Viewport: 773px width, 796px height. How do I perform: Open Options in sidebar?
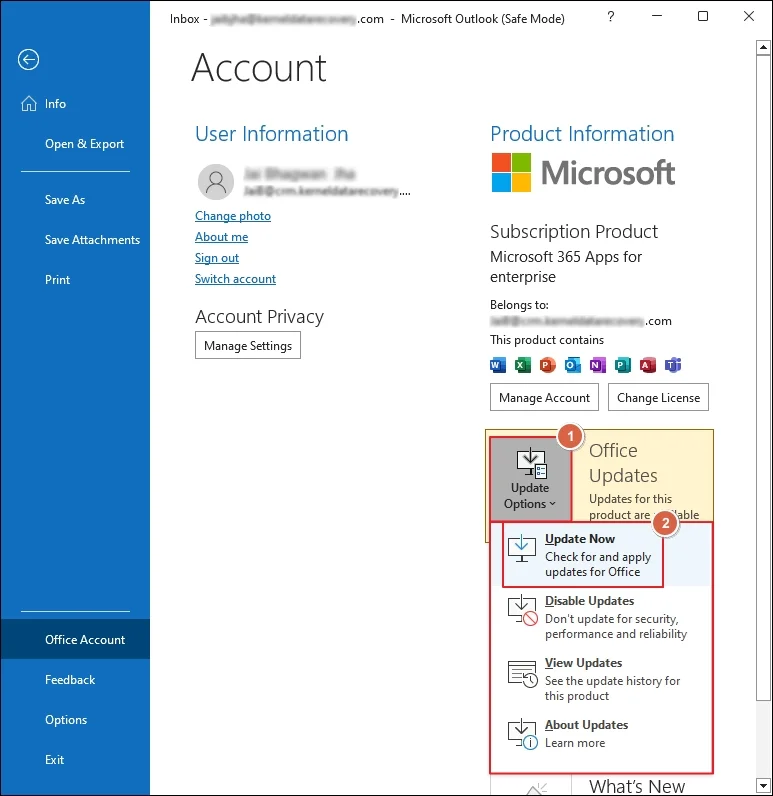(75, 719)
